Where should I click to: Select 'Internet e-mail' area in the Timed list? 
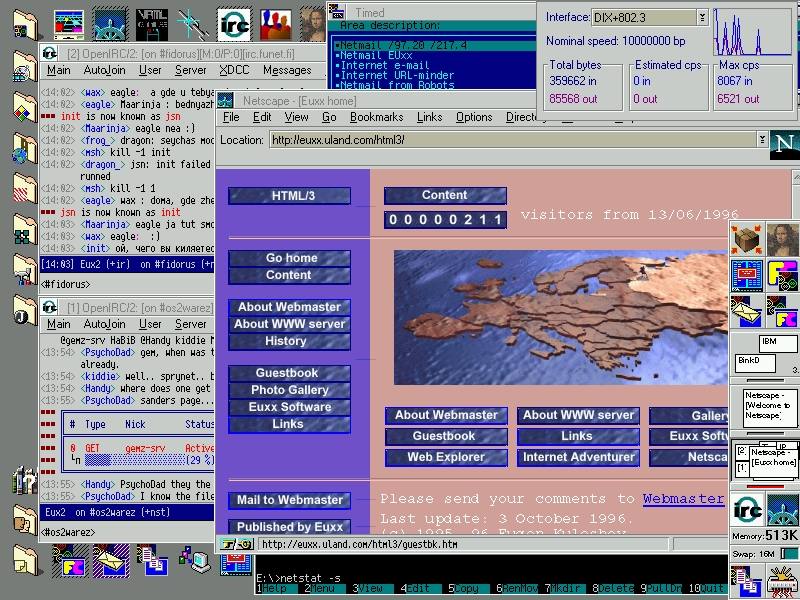pyautogui.click(x=385, y=65)
